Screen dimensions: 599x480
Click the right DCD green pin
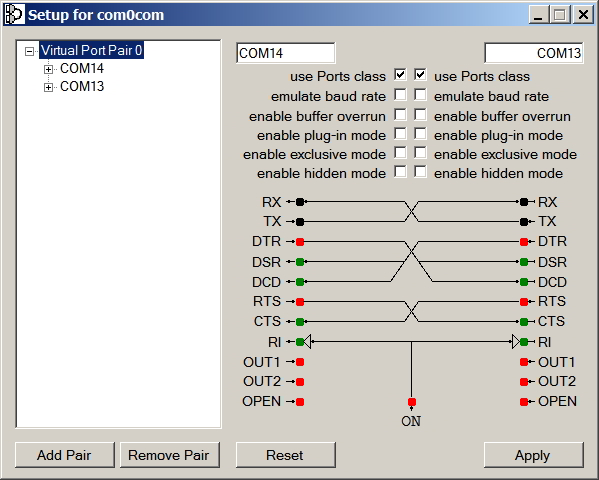[x=524, y=282]
